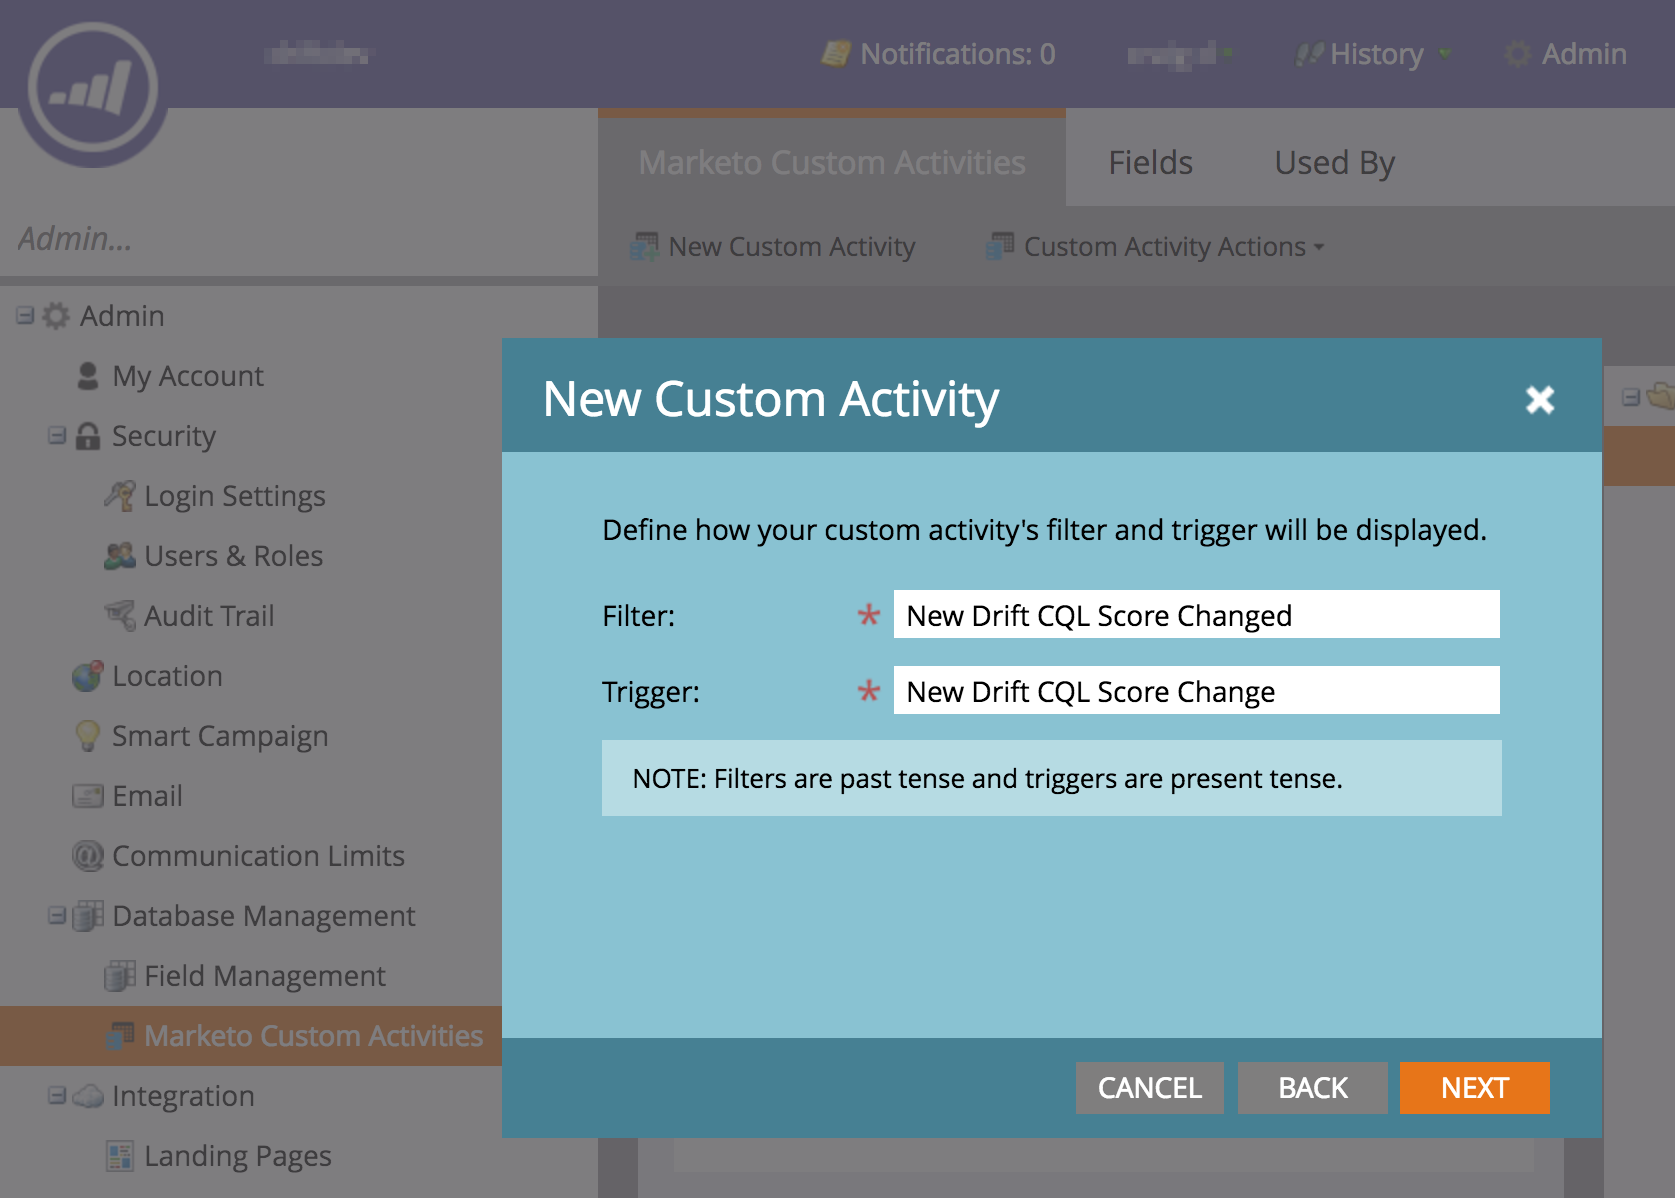Click the New Custom Activity toolbar icon
1675x1198 pixels.
(644, 246)
